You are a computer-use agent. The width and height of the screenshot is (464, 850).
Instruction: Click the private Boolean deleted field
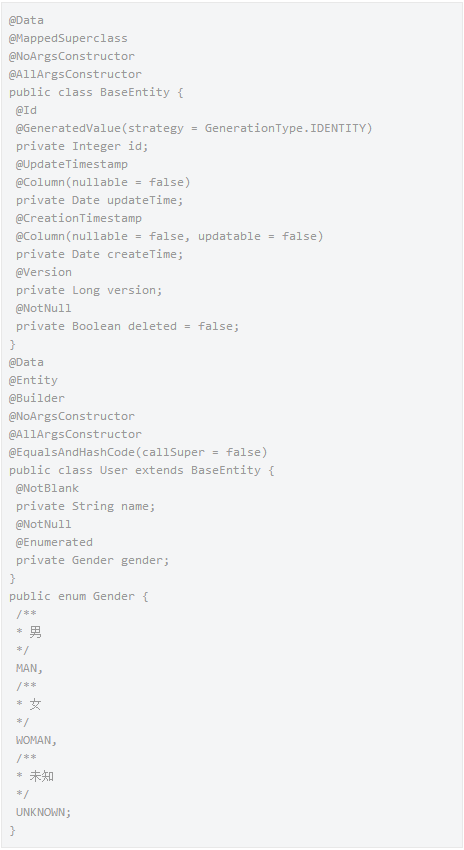[127, 326]
